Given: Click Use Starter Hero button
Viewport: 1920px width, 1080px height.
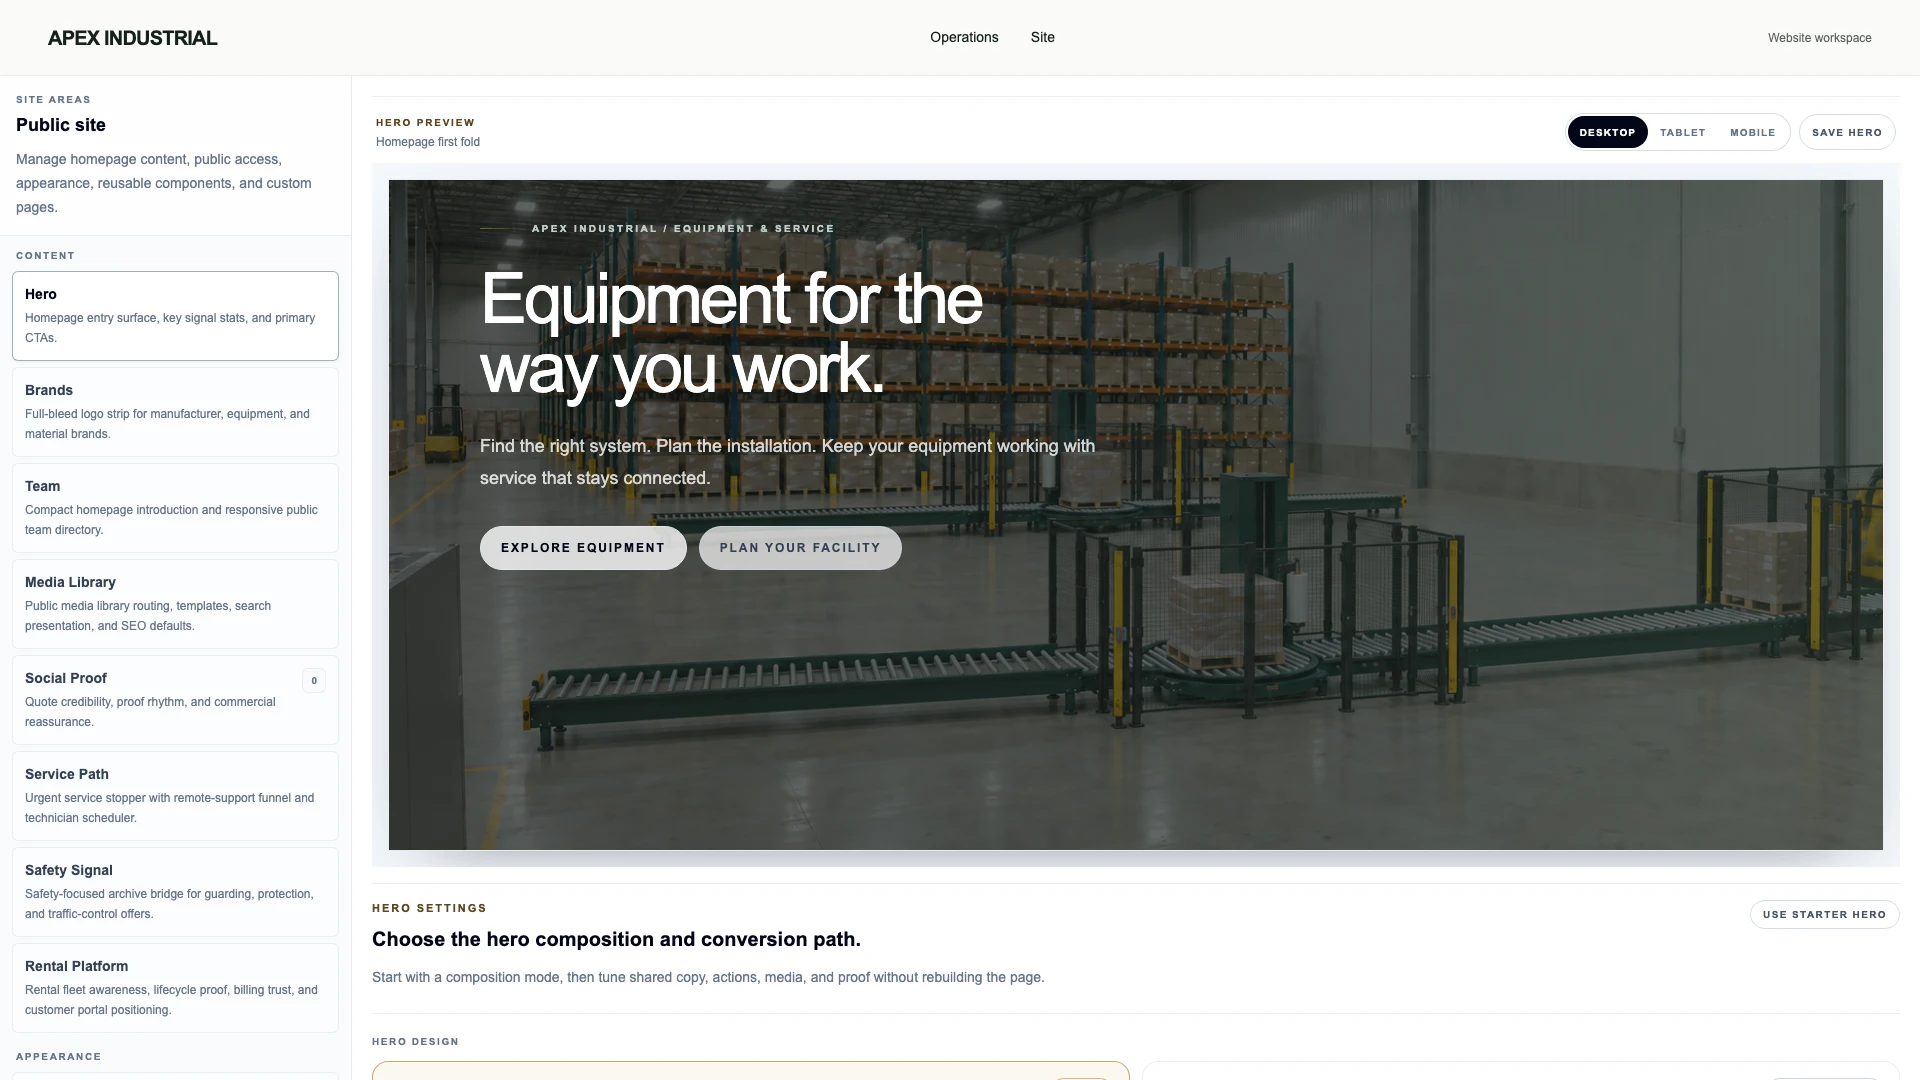Looking at the screenshot, I should point(1824,914).
